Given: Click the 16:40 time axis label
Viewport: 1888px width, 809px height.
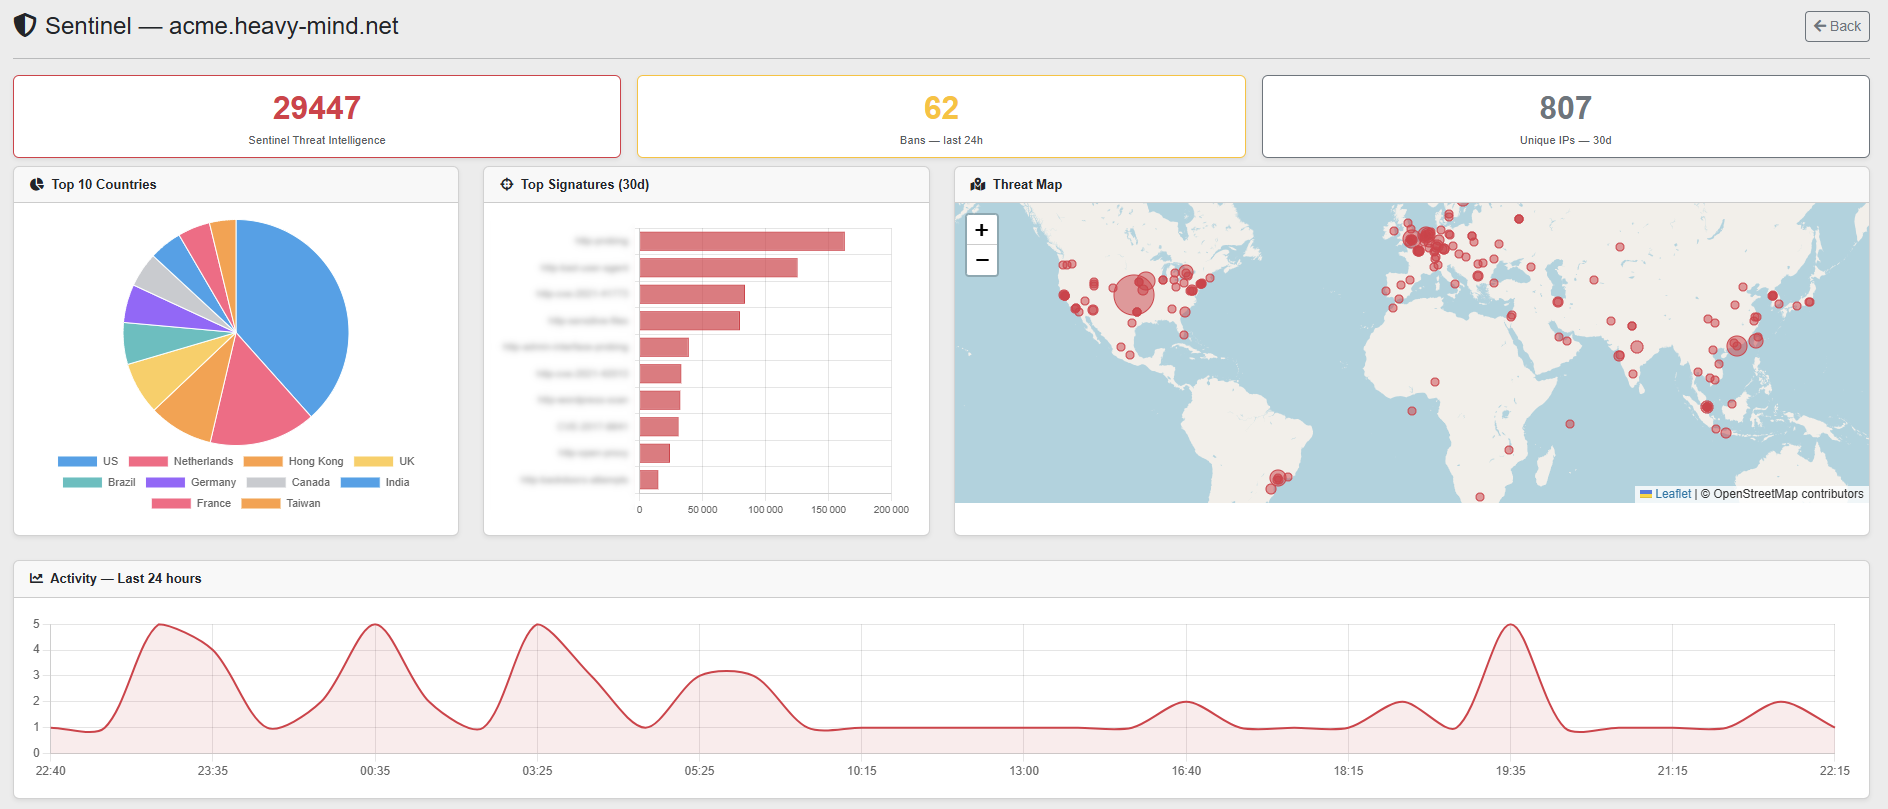Looking at the screenshot, I should (1186, 771).
